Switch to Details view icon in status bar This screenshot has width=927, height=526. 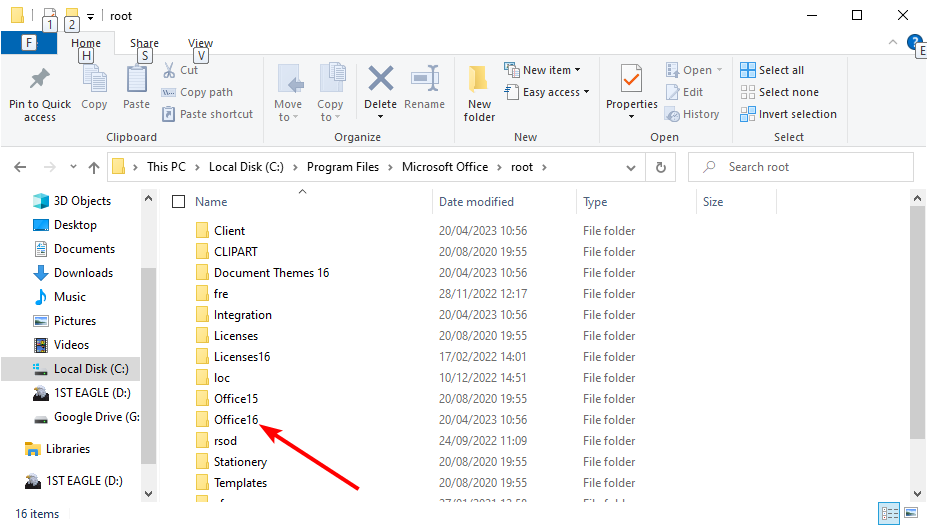[x=889, y=512]
